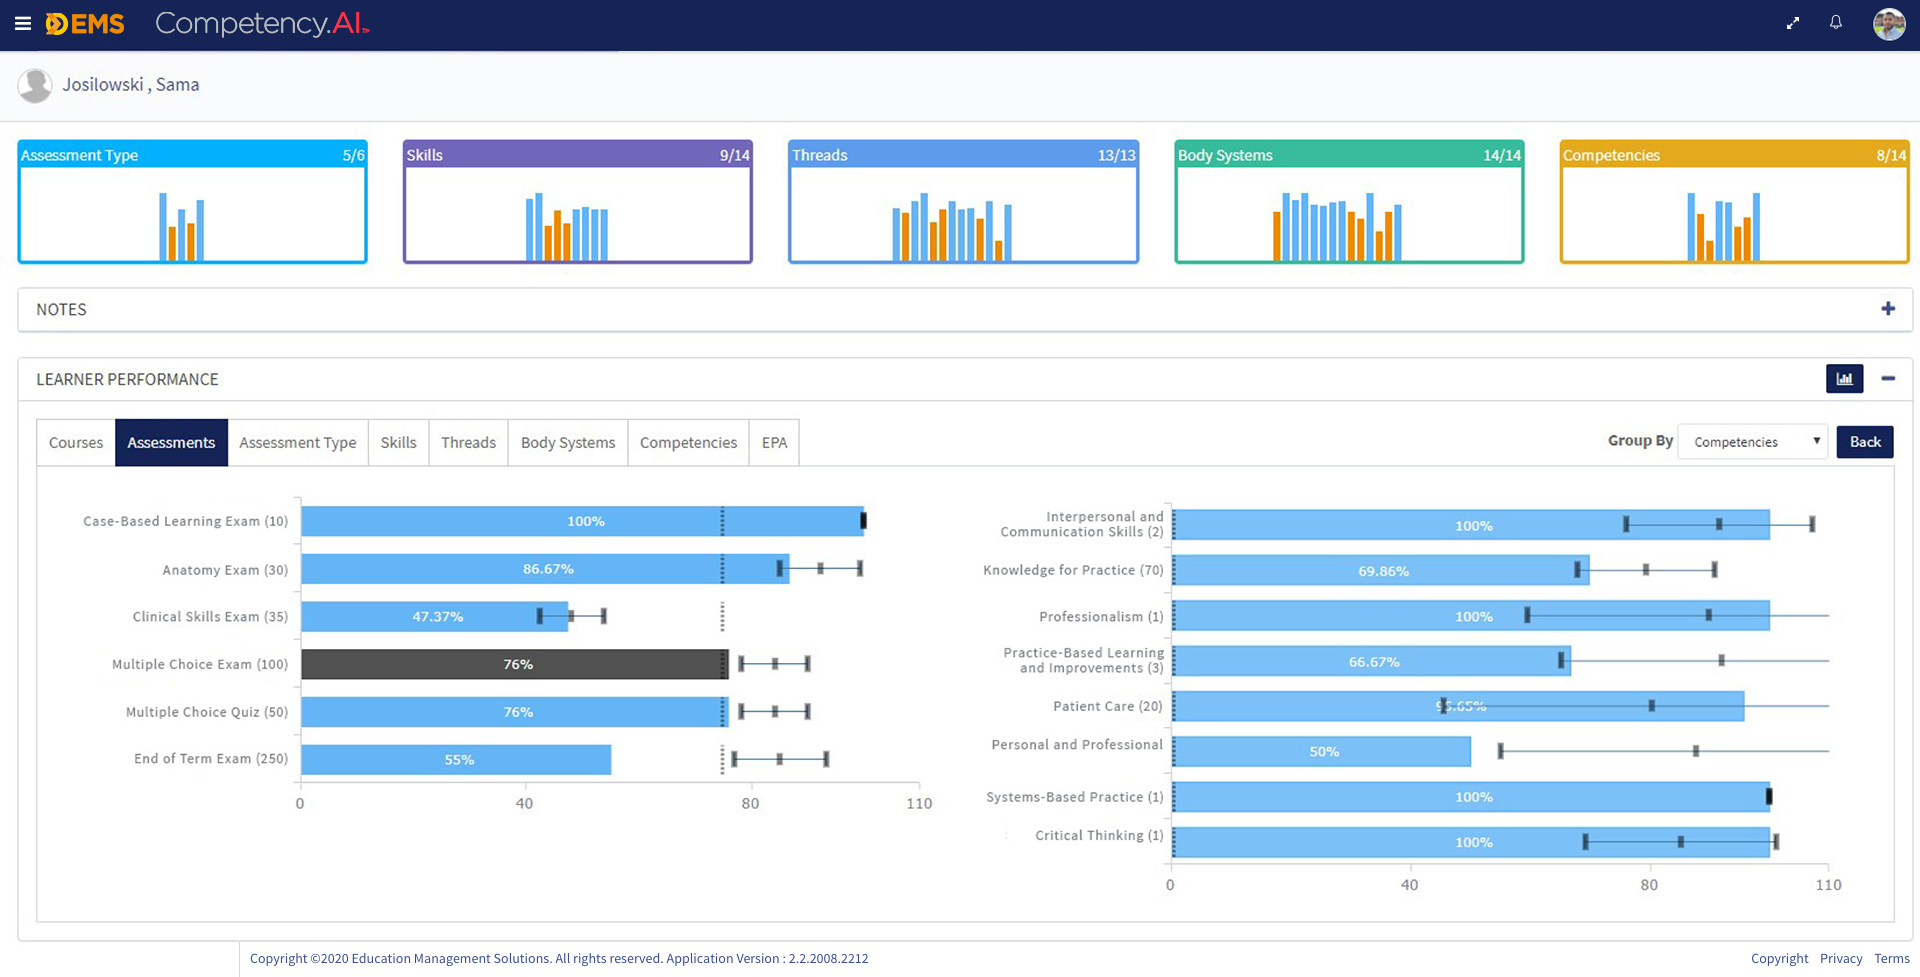Click the Back button
Image resolution: width=1920 pixels, height=977 pixels.
1864,442
